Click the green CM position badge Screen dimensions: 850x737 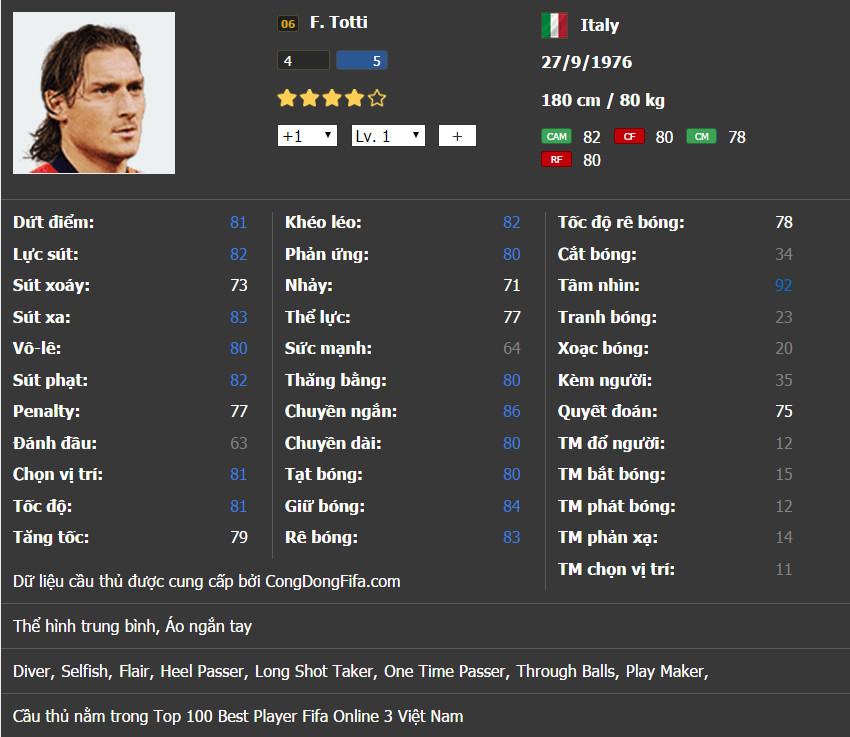tap(701, 137)
